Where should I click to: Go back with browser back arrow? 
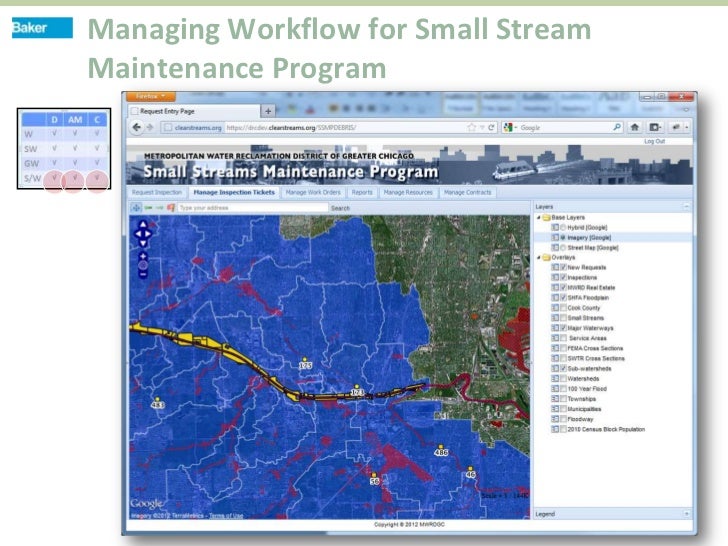click(136, 127)
